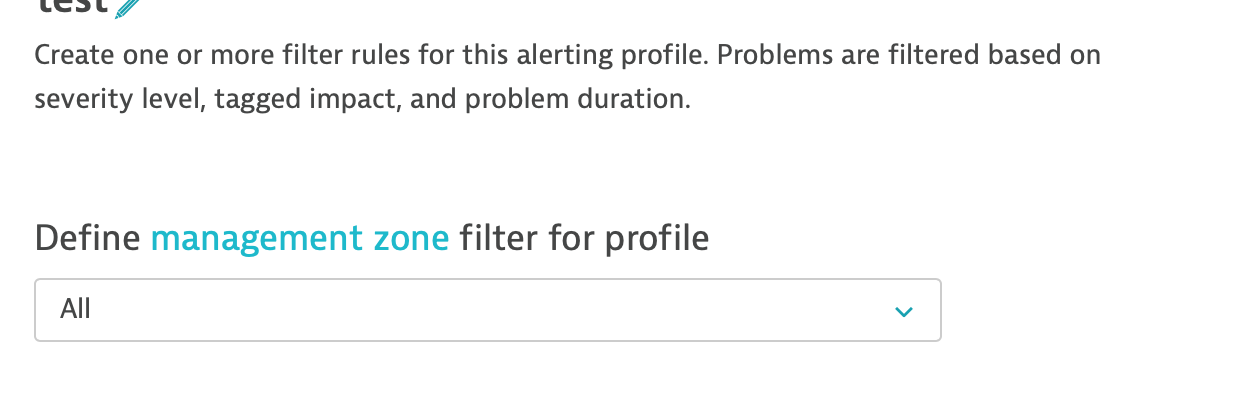Screen dimensions: 1236x404
Task: Follow the teal "management zone" hyperlink
Action: pyautogui.click(x=299, y=238)
